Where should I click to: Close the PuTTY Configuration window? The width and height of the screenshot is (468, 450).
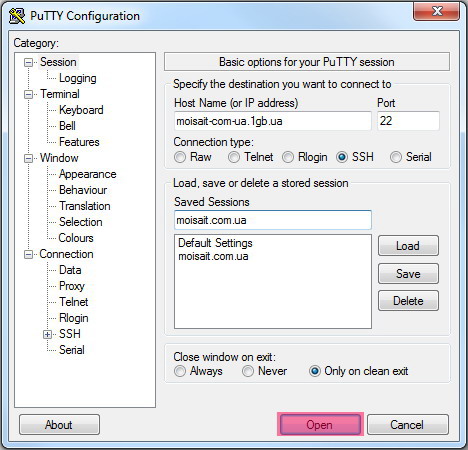click(437, 11)
